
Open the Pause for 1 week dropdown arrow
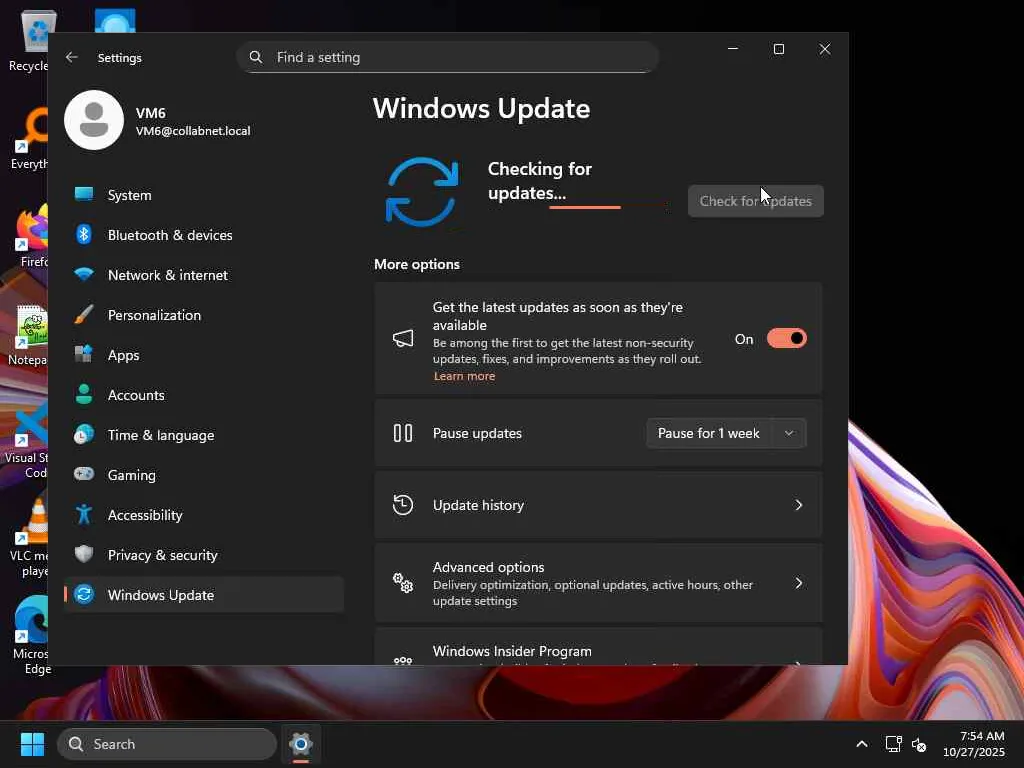789,433
